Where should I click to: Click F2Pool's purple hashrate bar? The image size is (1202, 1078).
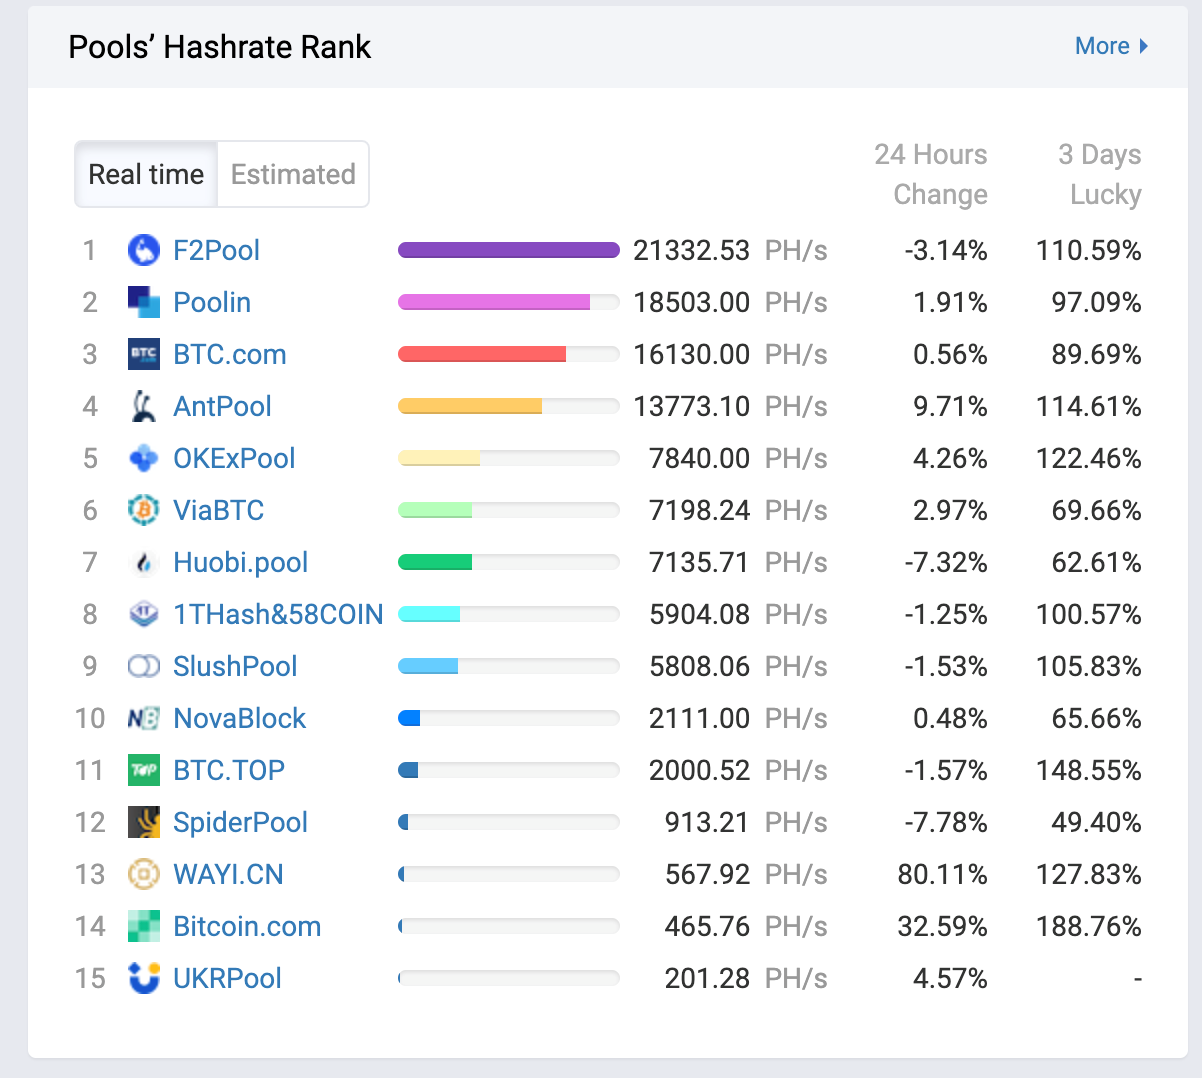508,250
